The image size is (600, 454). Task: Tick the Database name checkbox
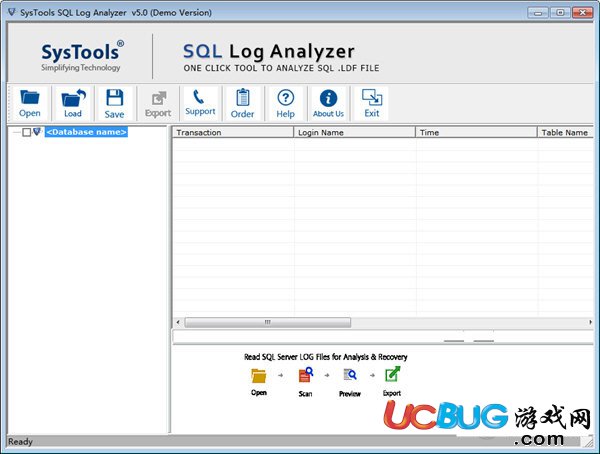click(26, 132)
